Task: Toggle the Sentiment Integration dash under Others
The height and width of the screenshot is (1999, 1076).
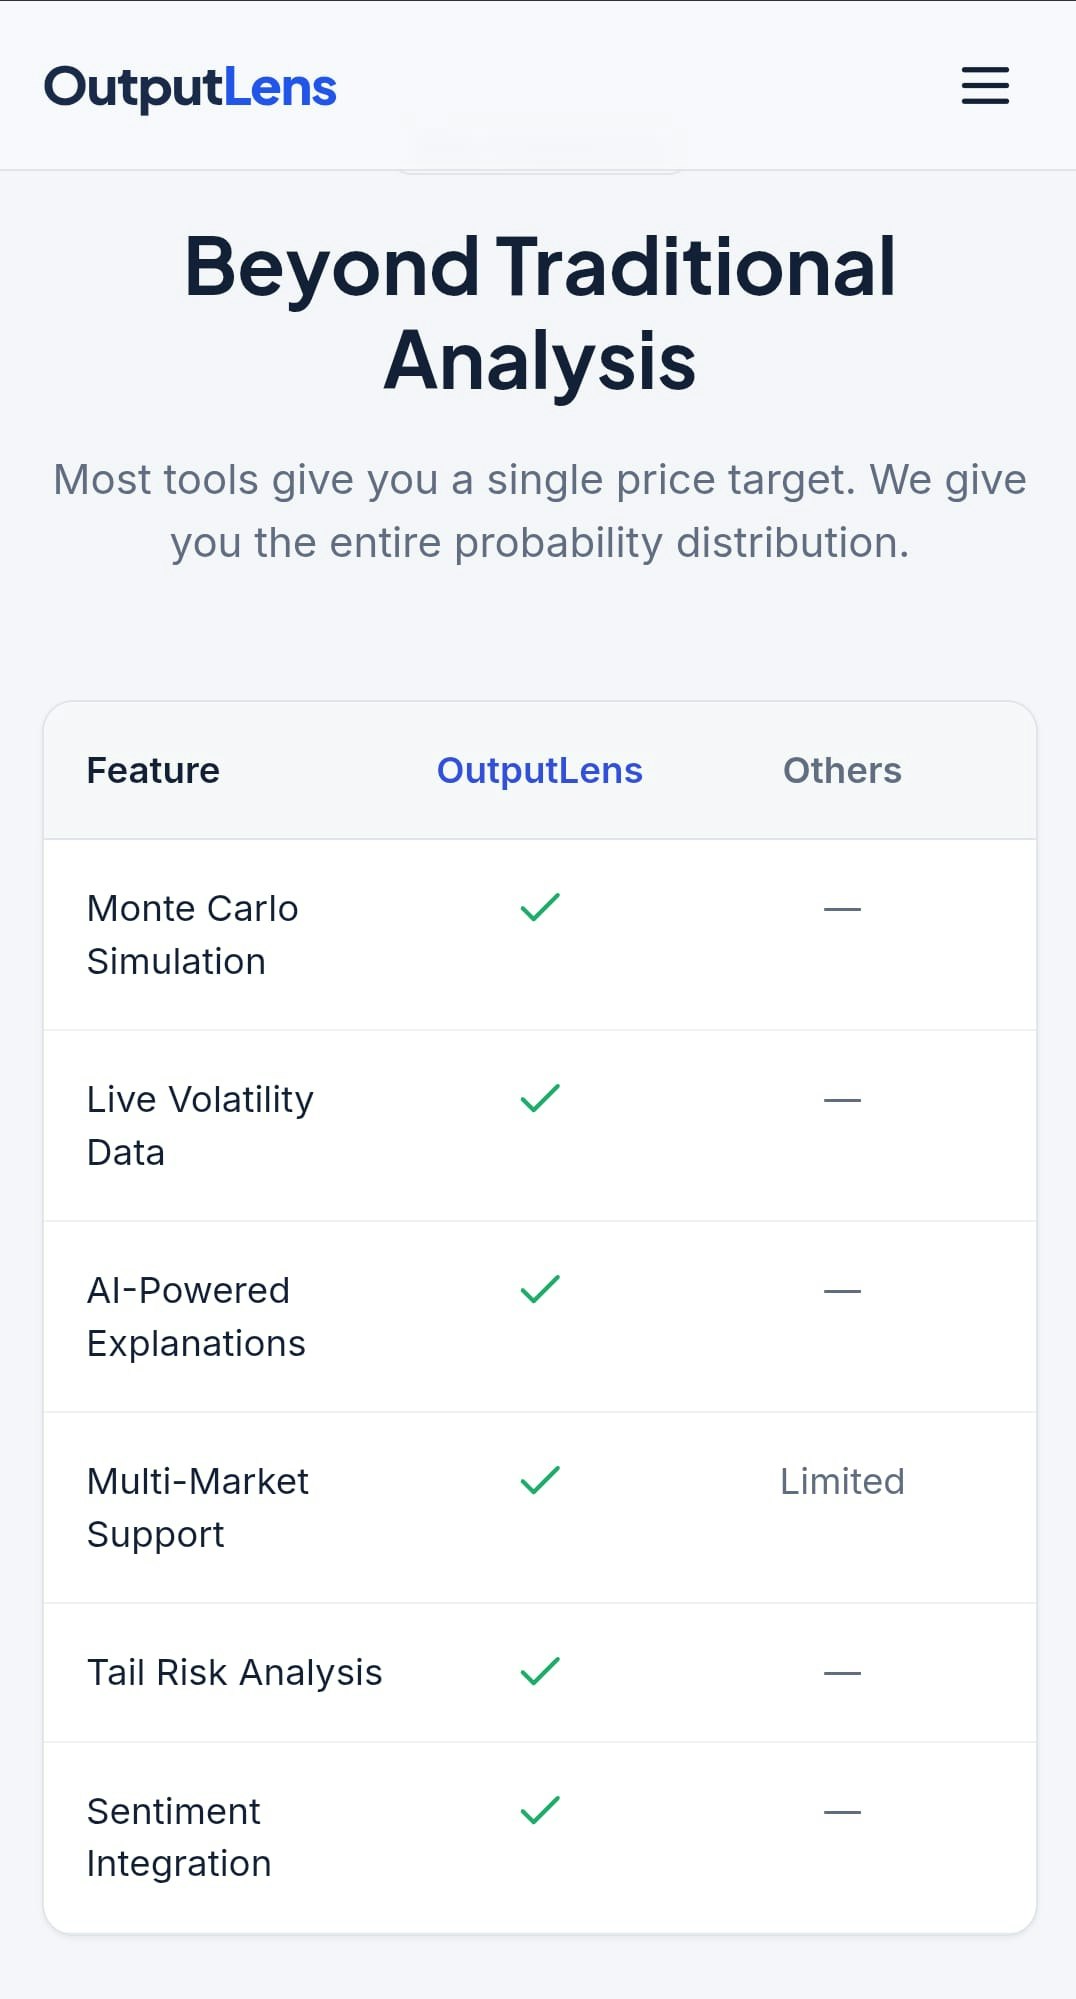Action: tap(842, 1809)
